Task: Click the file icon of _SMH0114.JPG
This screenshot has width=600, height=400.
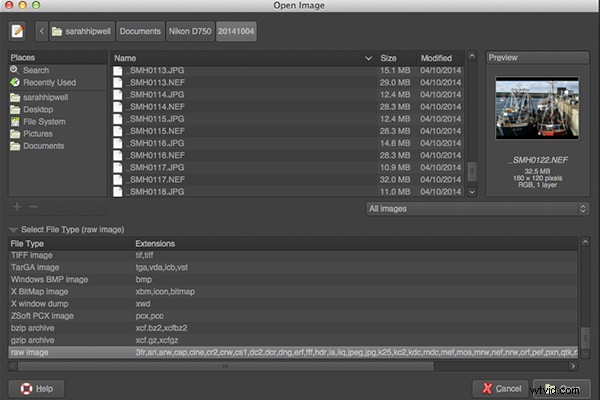Action: [118, 95]
